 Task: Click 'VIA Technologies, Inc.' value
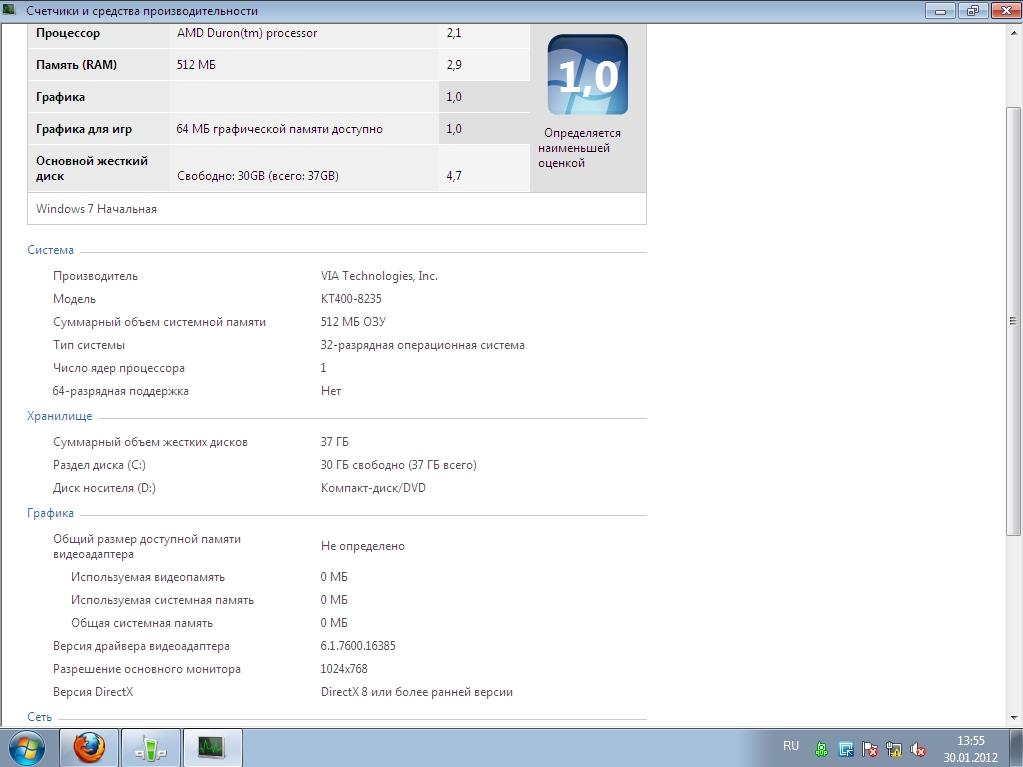tap(379, 276)
